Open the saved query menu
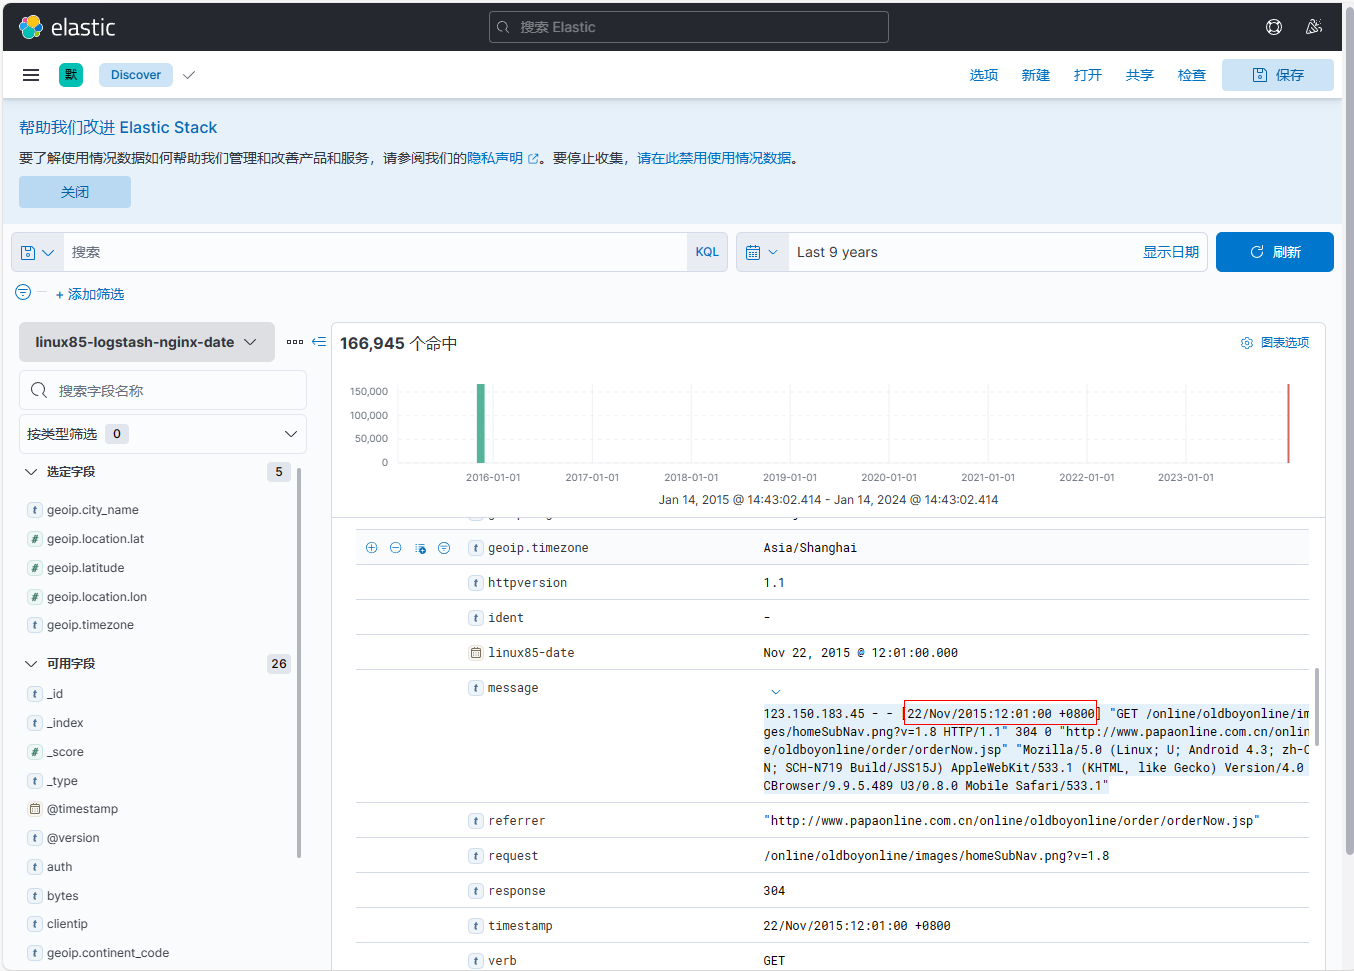 click(x=38, y=253)
